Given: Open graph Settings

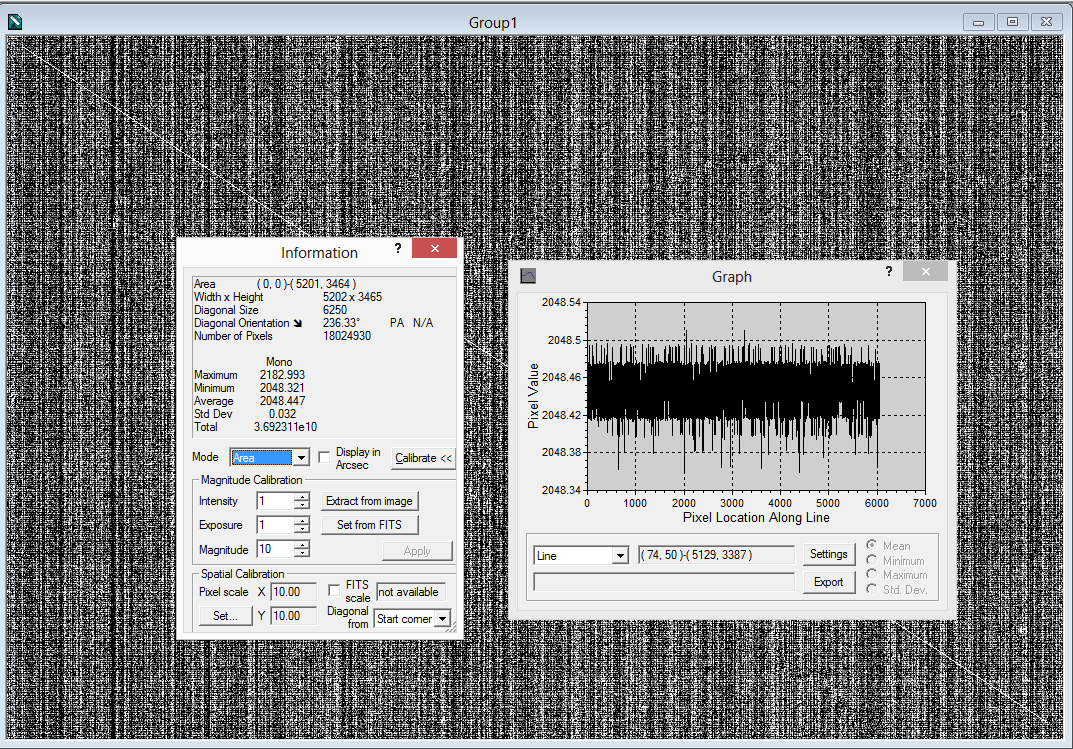Looking at the screenshot, I should pos(828,554).
